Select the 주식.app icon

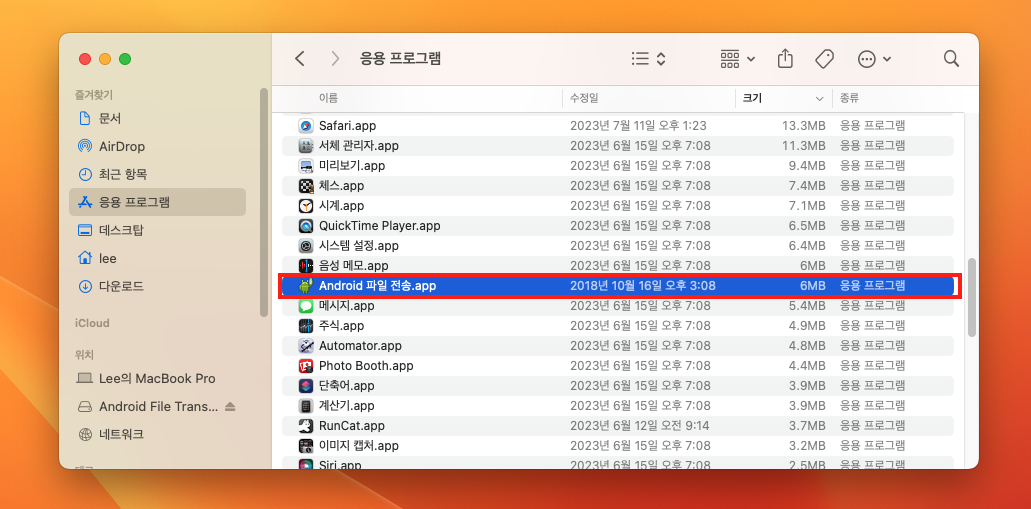[306, 326]
